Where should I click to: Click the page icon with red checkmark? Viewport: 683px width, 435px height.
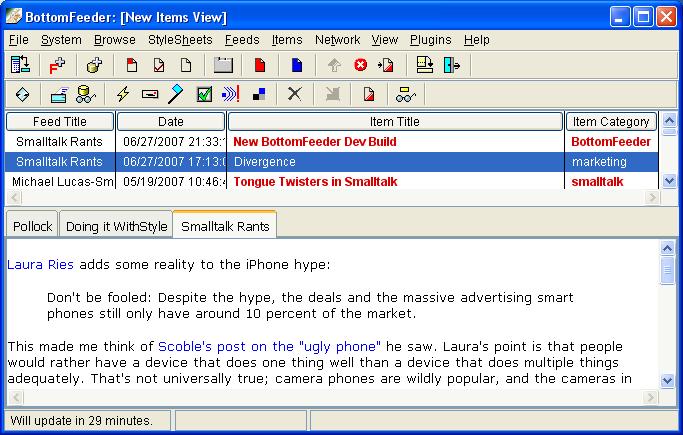[x=159, y=65]
